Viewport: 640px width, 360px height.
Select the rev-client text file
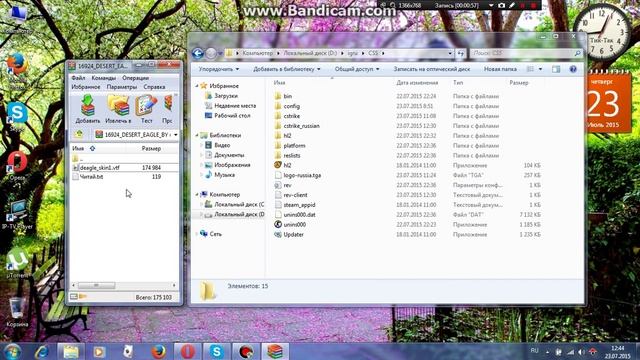291,195
